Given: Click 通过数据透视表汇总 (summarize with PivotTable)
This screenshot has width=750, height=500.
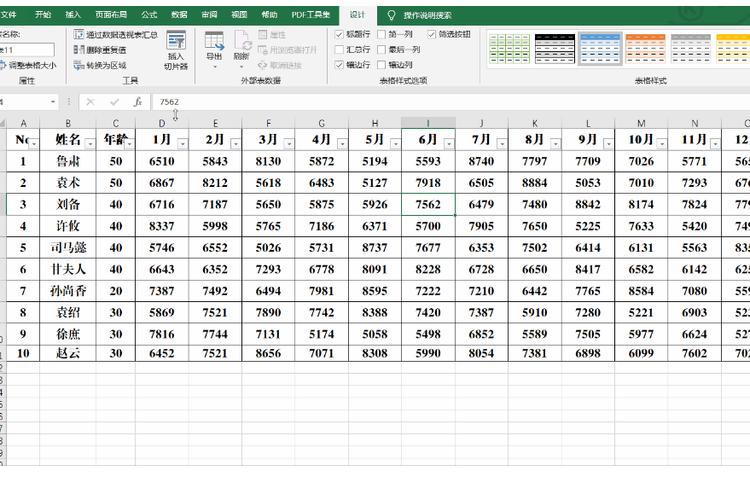Looking at the screenshot, I should pos(116,34).
